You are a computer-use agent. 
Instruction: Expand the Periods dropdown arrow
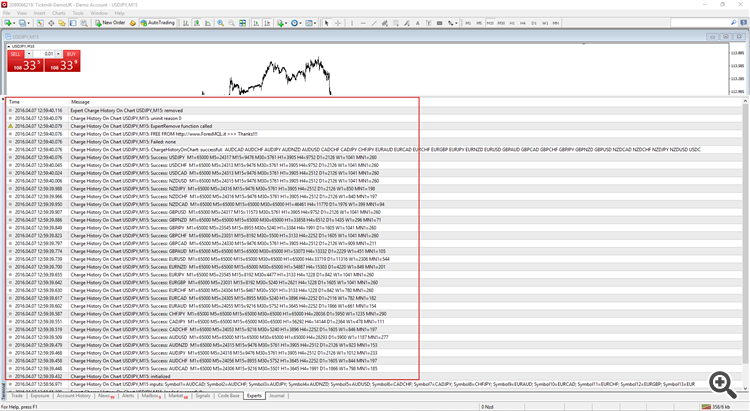[x=300, y=23]
